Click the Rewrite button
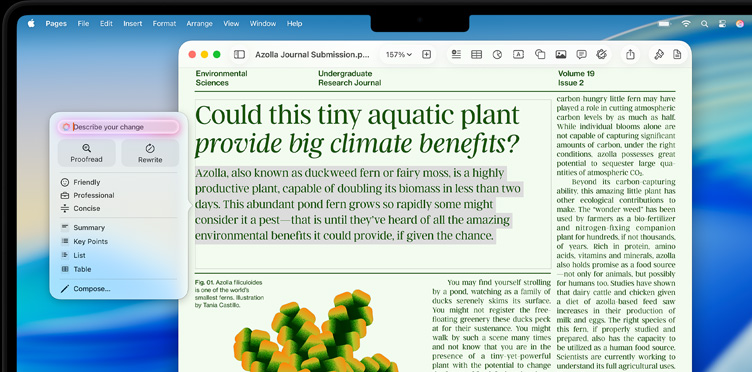Viewport: 752px width, 372px height. (150, 153)
